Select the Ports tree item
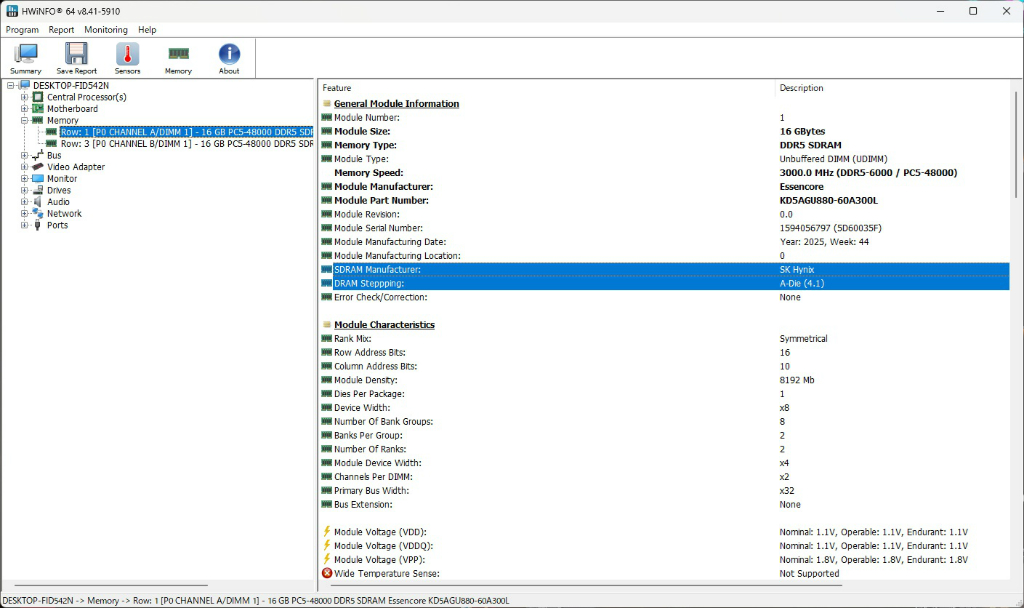1024x608 pixels. pos(57,225)
